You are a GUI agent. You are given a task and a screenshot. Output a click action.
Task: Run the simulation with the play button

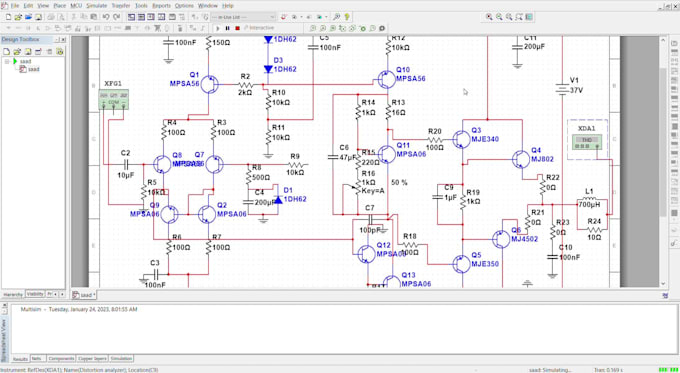coord(218,28)
